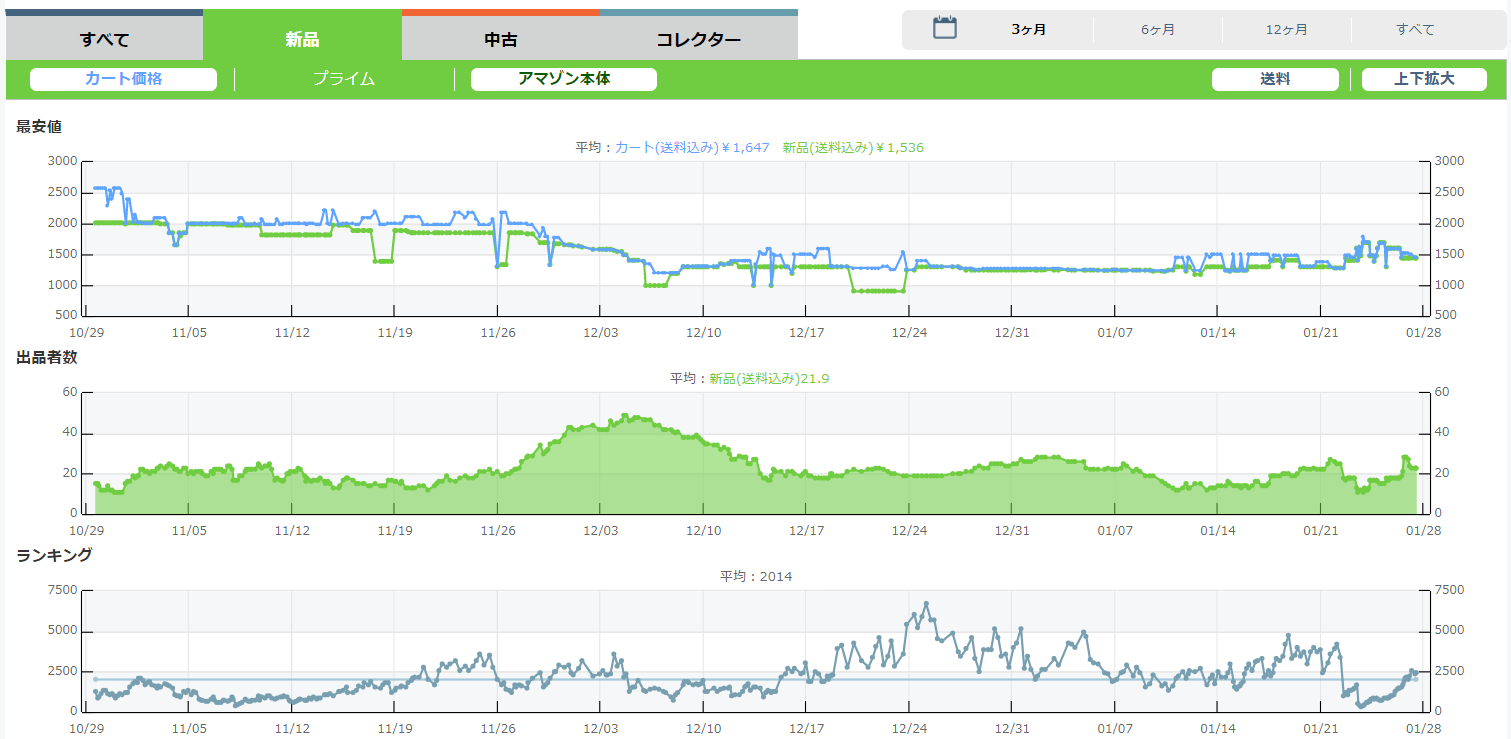1511x739 pixels.
Task: Select the 新品 tab
Action: point(302,40)
